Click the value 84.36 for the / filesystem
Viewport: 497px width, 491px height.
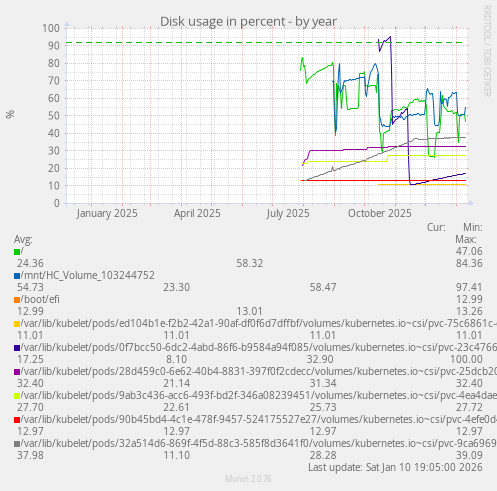coord(469,263)
